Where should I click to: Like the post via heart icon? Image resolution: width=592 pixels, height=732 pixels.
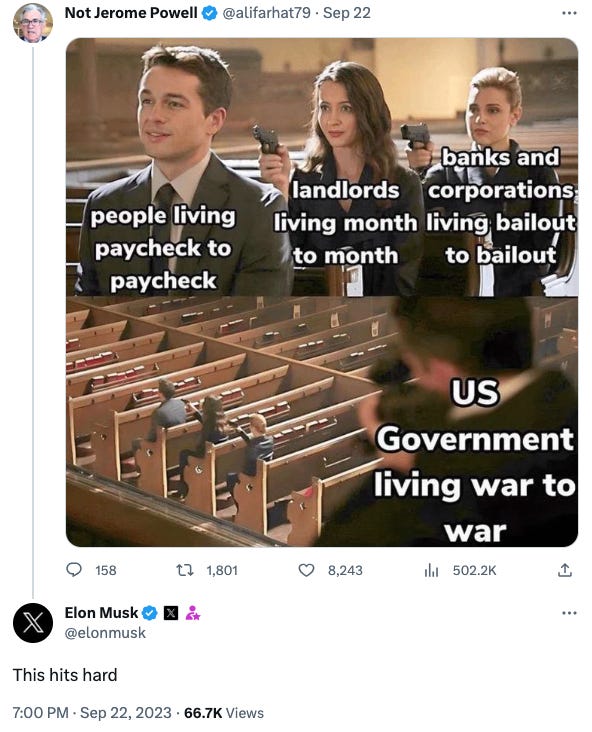pyautogui.click(x=306, y=570)
